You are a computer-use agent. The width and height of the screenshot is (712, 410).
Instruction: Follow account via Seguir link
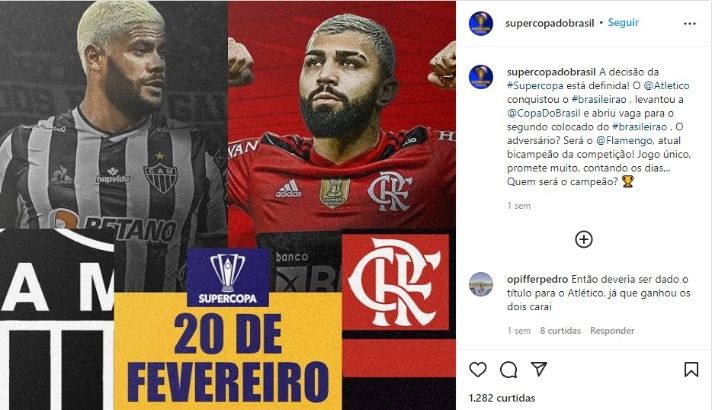click(623, 22)
